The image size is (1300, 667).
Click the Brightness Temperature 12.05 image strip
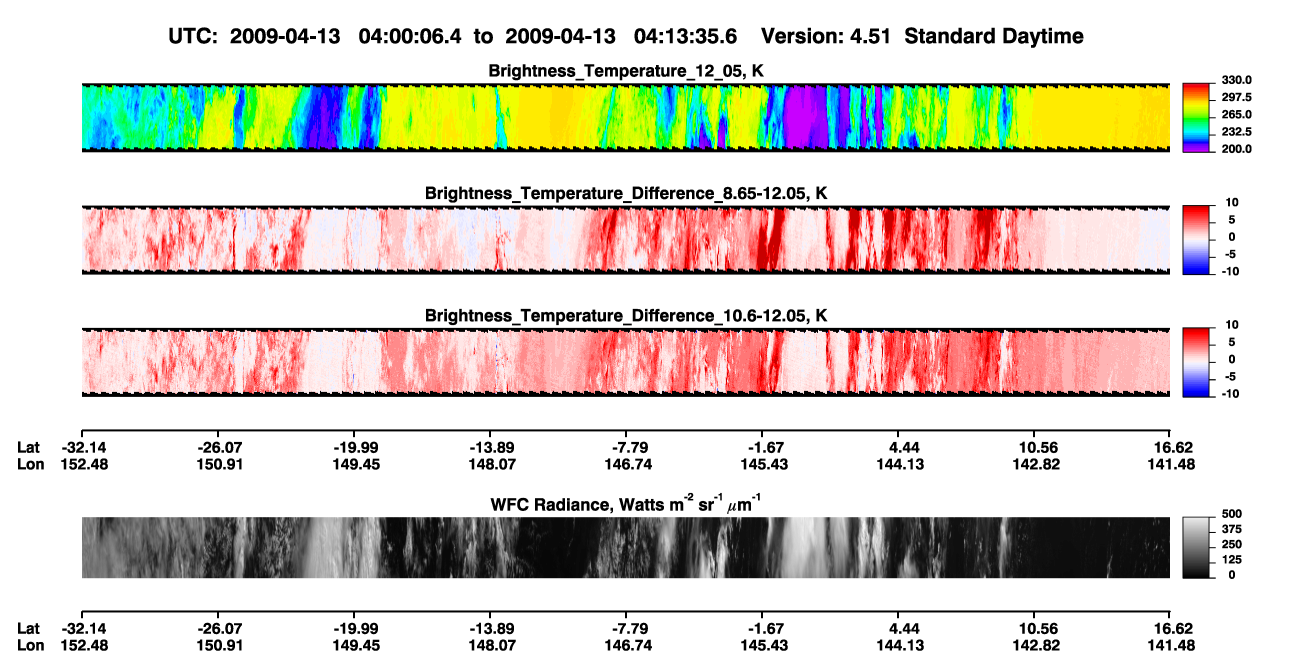[x=625, y=117]
